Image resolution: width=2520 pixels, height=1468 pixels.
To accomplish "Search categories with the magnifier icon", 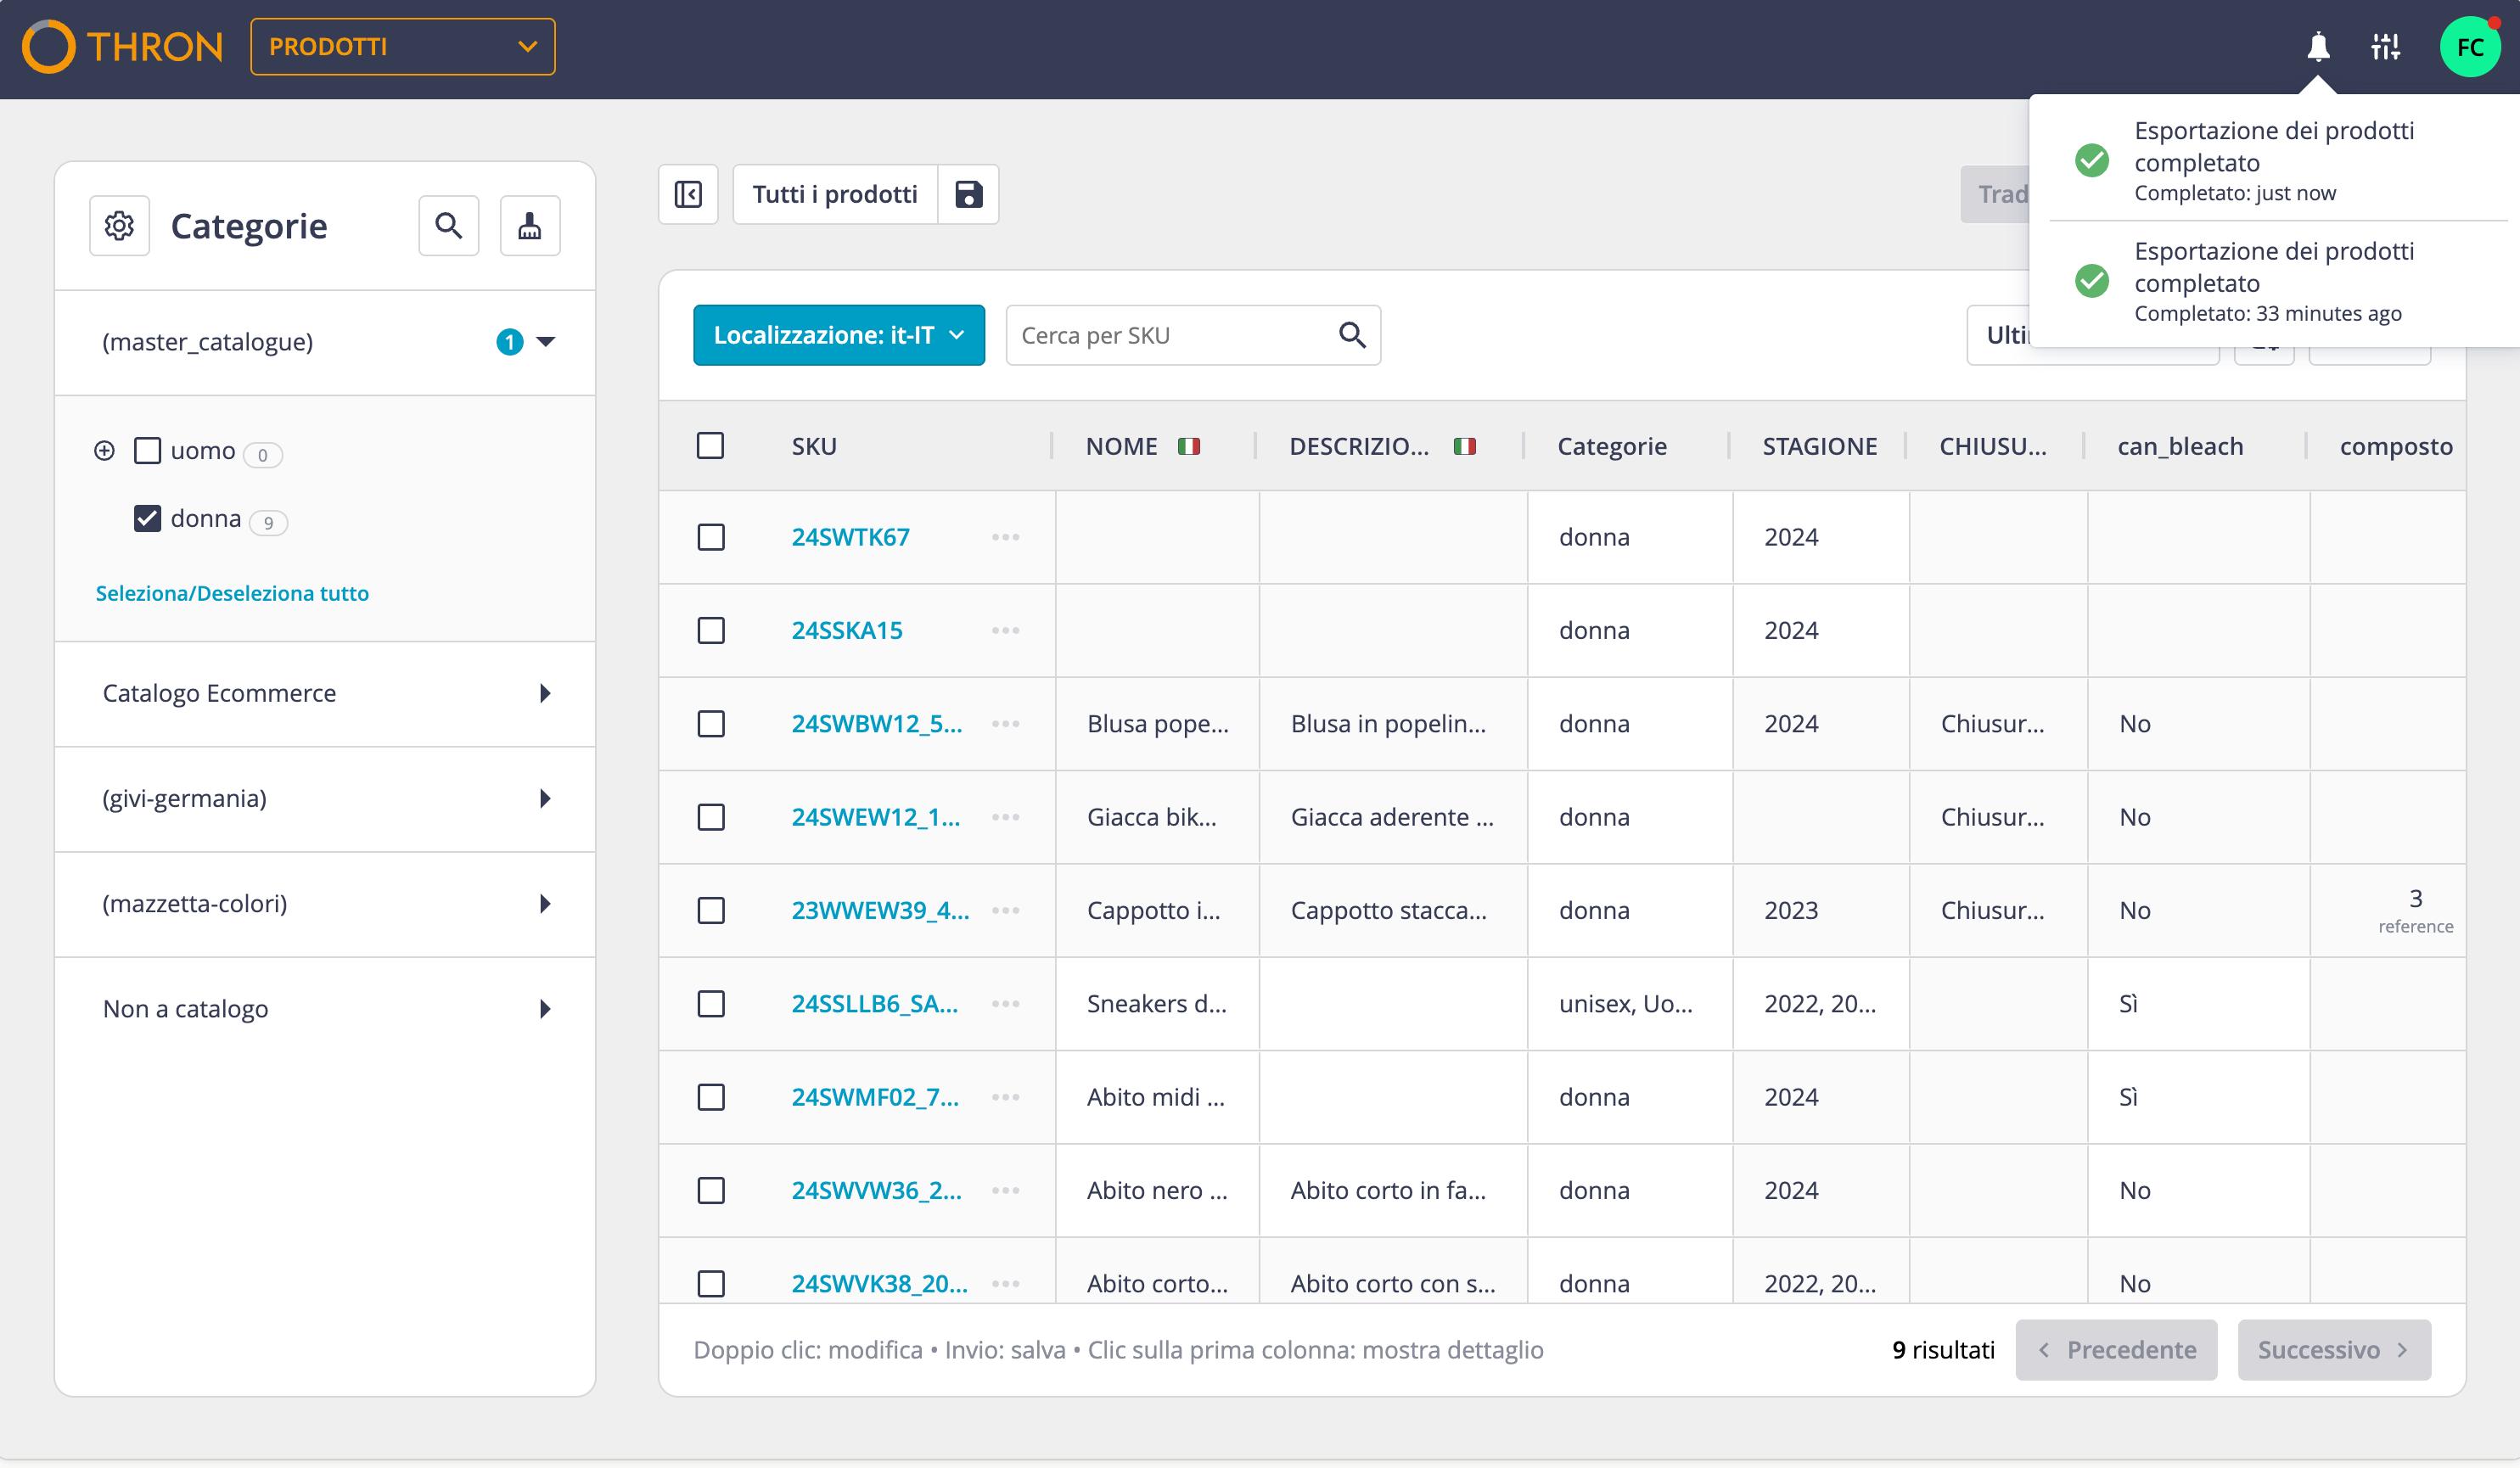I will pos(448,226).
